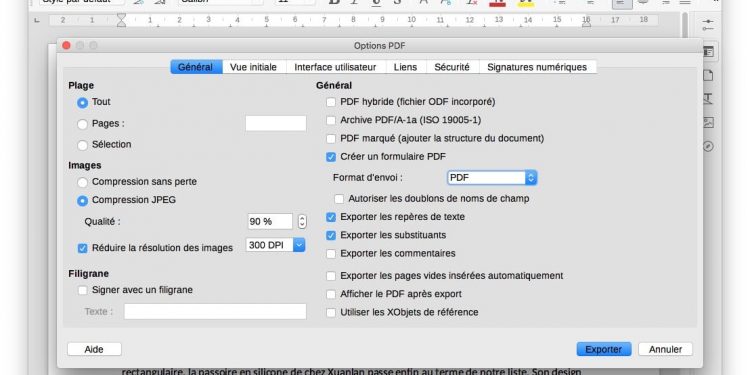Viewport: 750px width, 375px height.
Task: Enable PDF marqué checkbox
Action: [x=331, y=139]
